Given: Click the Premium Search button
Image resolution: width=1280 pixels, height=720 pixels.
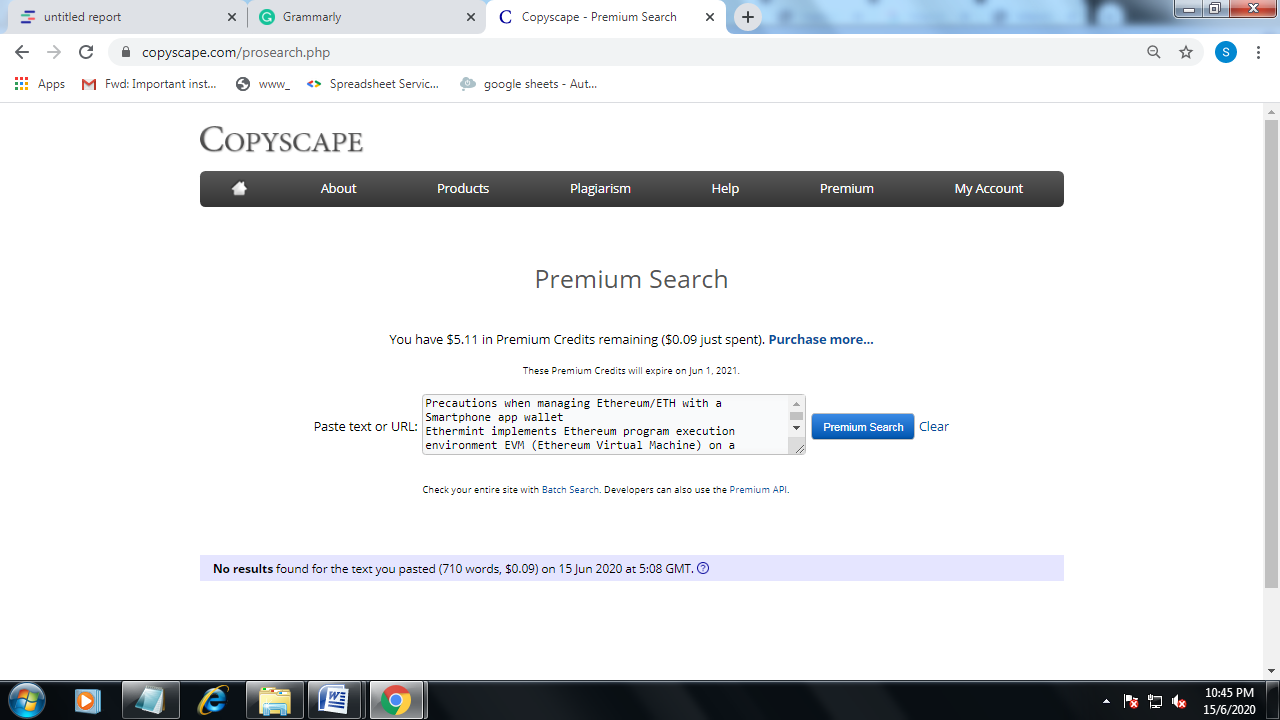Looking at the screenshot, I should point(863,427).
